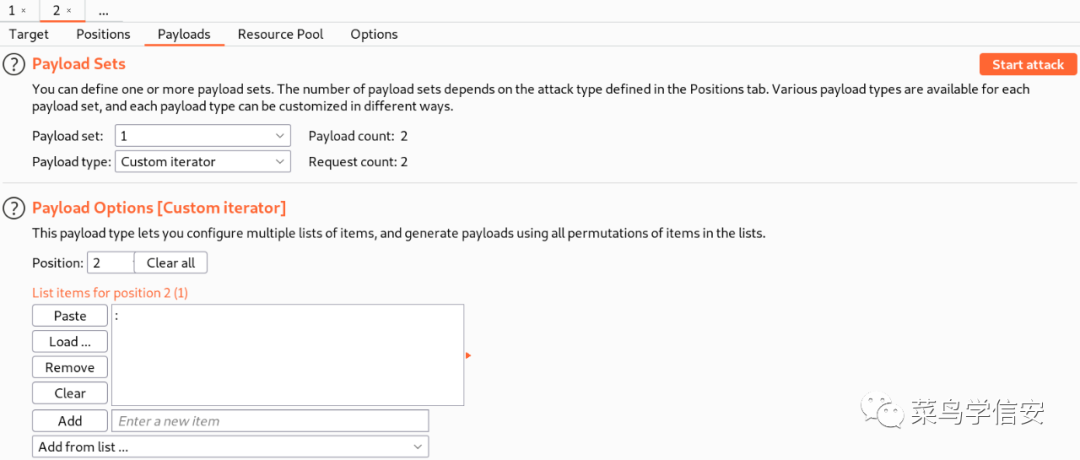The height and width of the screenshot is (460, 1080).
Task: Open the Resource Pool tab
Action: (280, 34)
